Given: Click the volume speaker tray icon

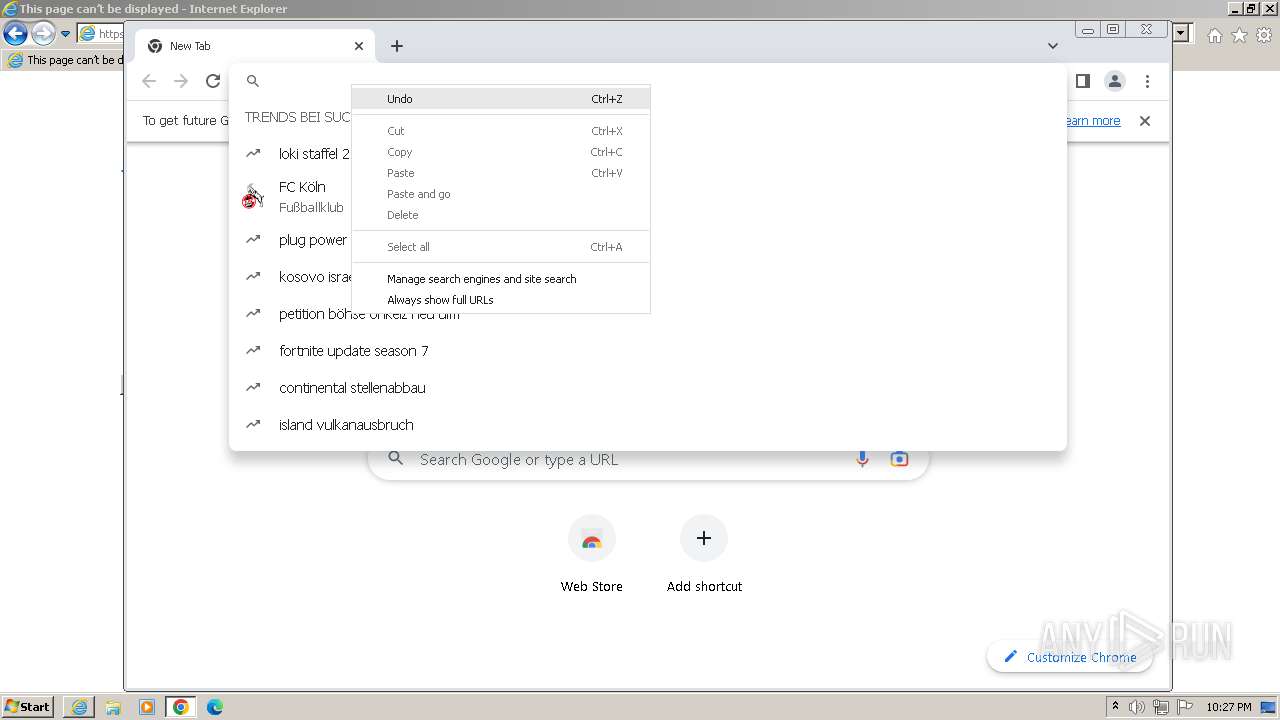Looking at the screenshot, I should pyautogui.click(x=1137, y=707).
